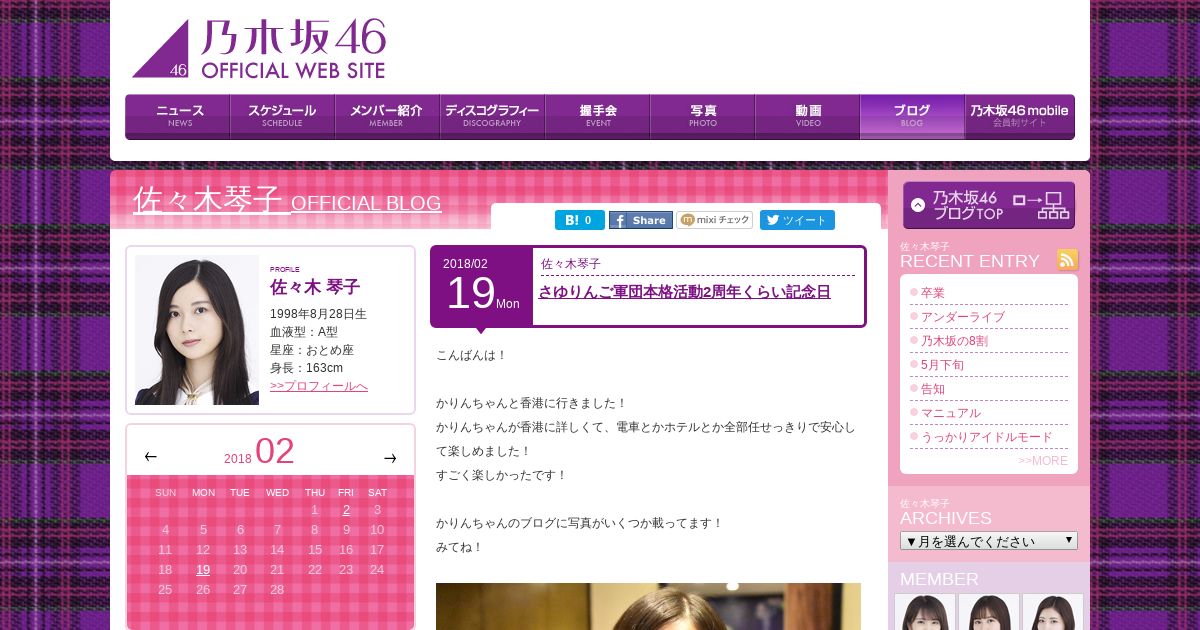Open the RECENT ENTRY RSS feed icon
Image resolution: width=1200 pixels, height=630 pixels.
click(x=1068, y=260)
